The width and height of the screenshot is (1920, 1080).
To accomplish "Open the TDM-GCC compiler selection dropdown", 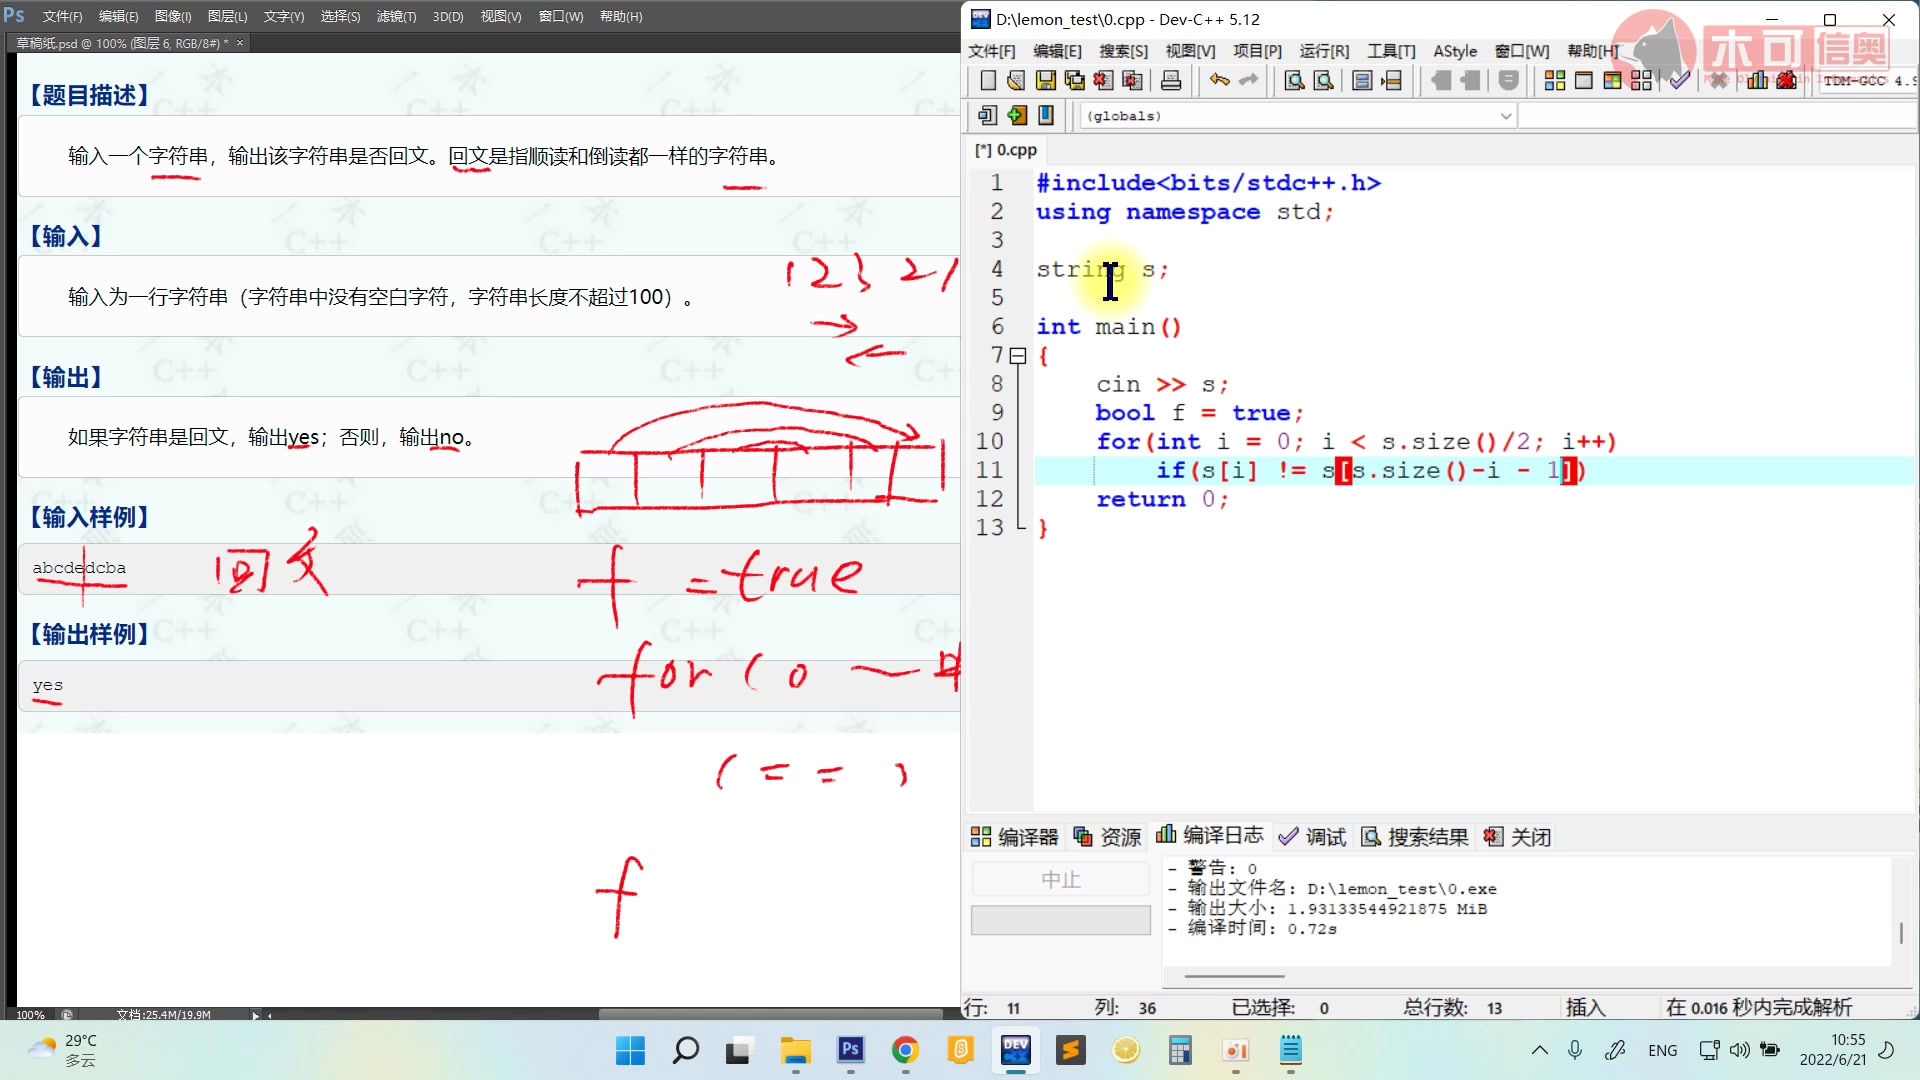I will [1866, 81].
